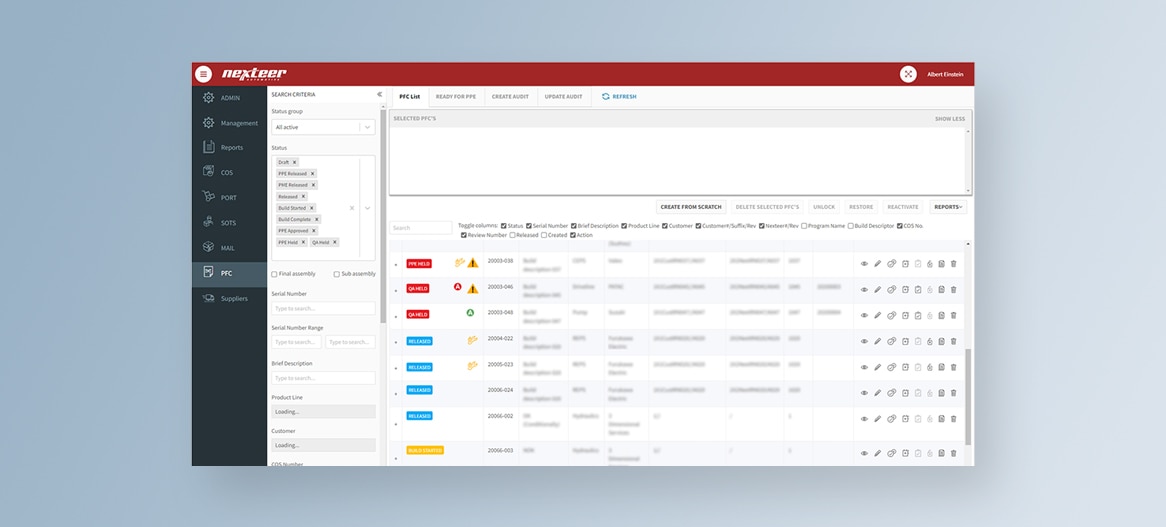Screen dimensions: 1166x527
Task: Open the Suppliers sidebar section
Action: (234, 298)
